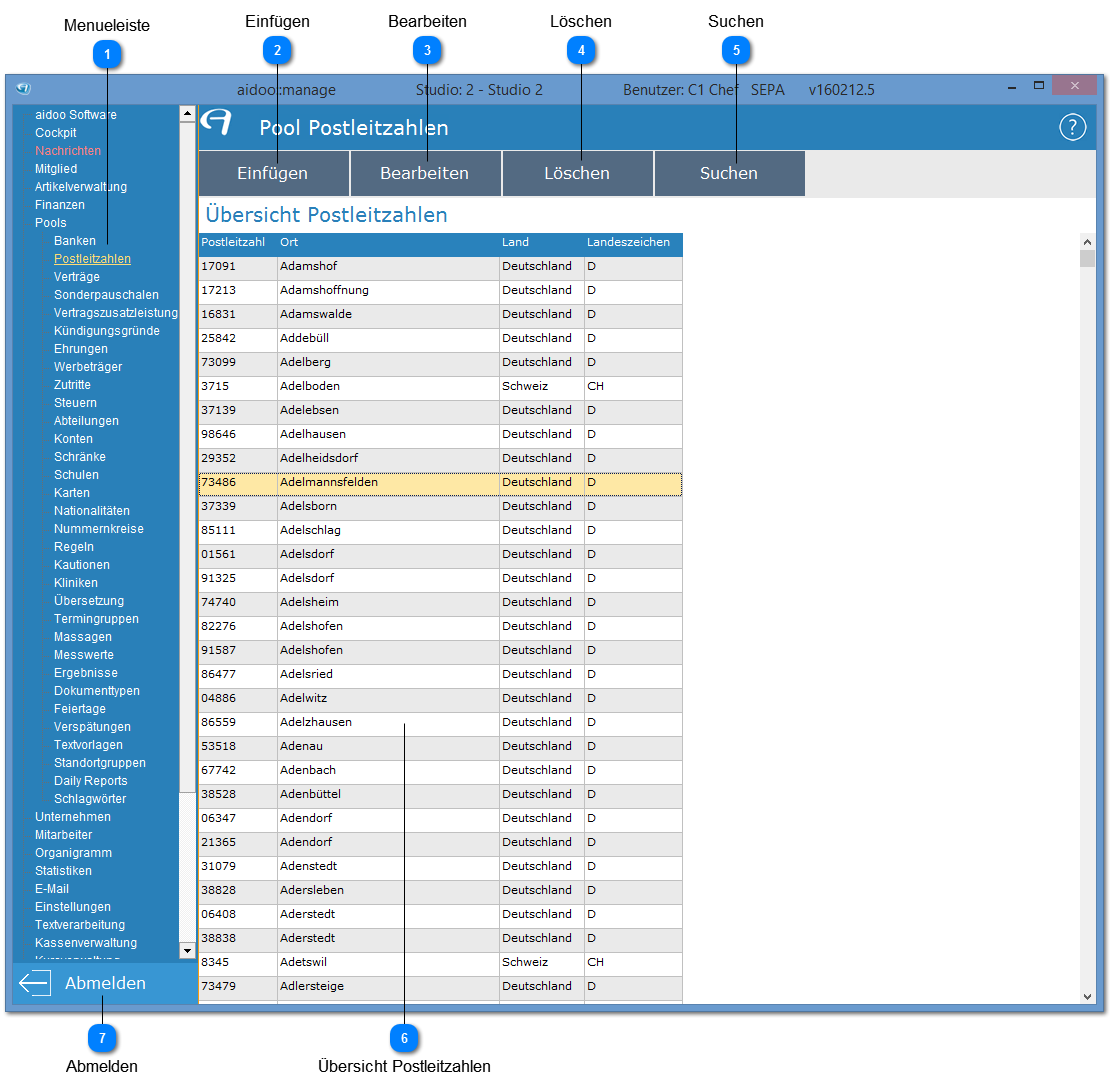Select Abteilungen in sidebar
Viewport: 1113px width, 1092px height.
pos(87,421)
